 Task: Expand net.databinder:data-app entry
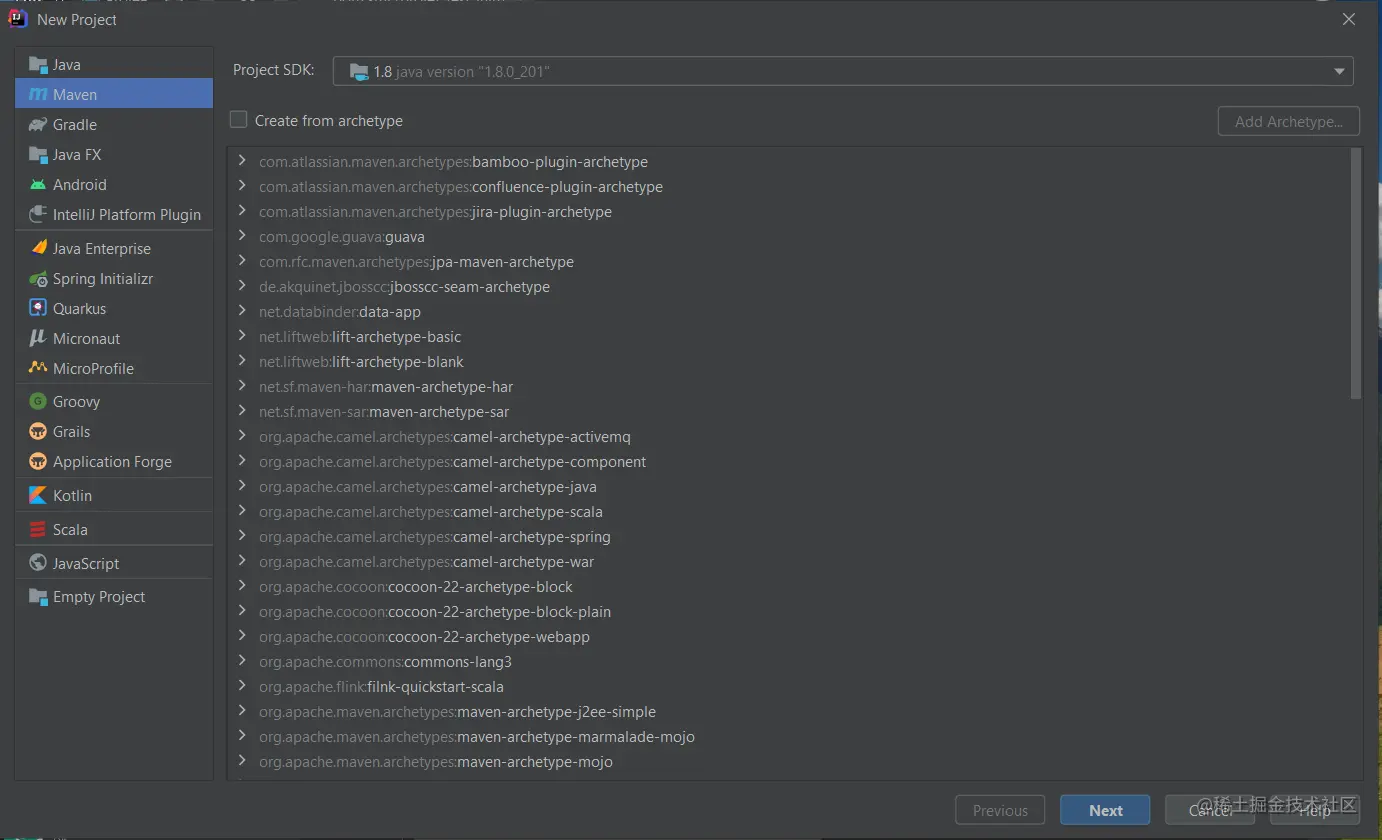(x=242, y=311)
